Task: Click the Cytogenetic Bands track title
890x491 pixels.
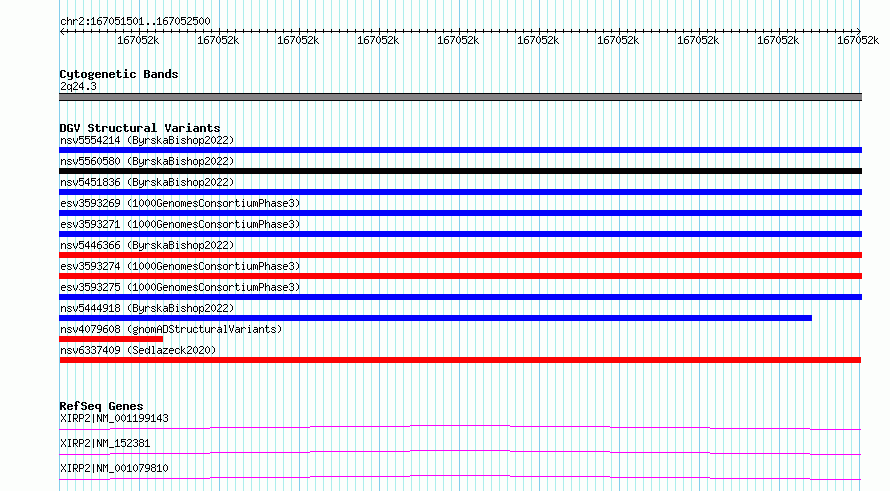Action: point(119,74)
